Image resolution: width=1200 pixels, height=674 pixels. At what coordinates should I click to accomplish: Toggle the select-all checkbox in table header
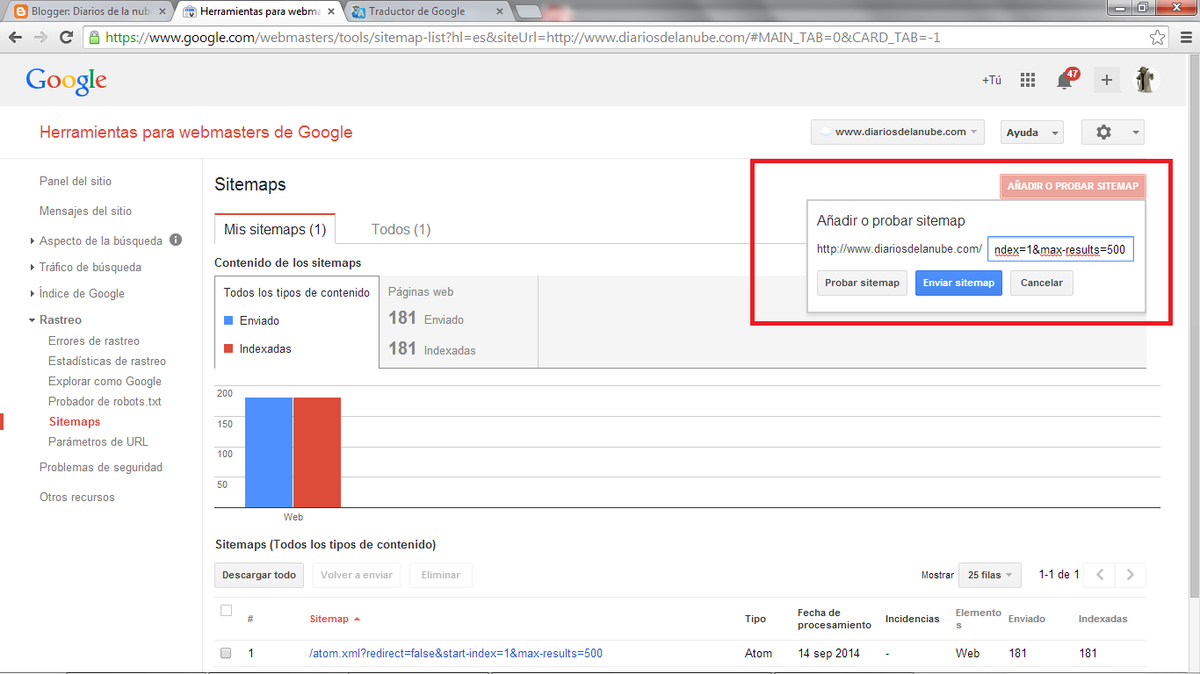click(x=226, y=611)
